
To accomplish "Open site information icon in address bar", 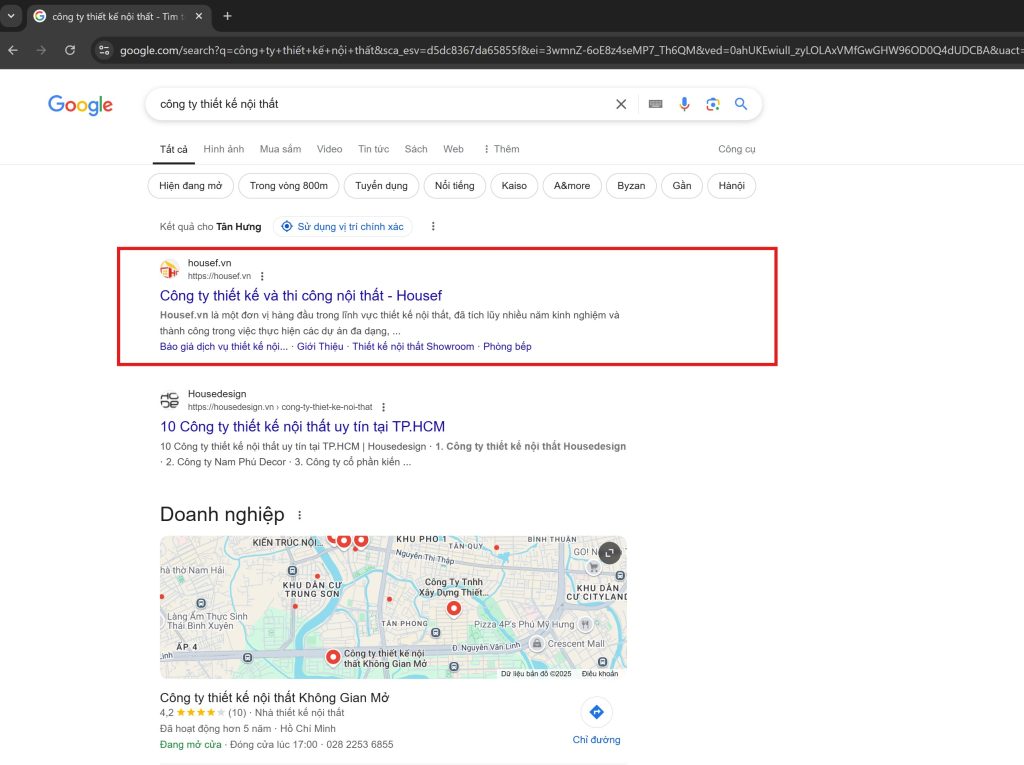I will click(103, 50).
